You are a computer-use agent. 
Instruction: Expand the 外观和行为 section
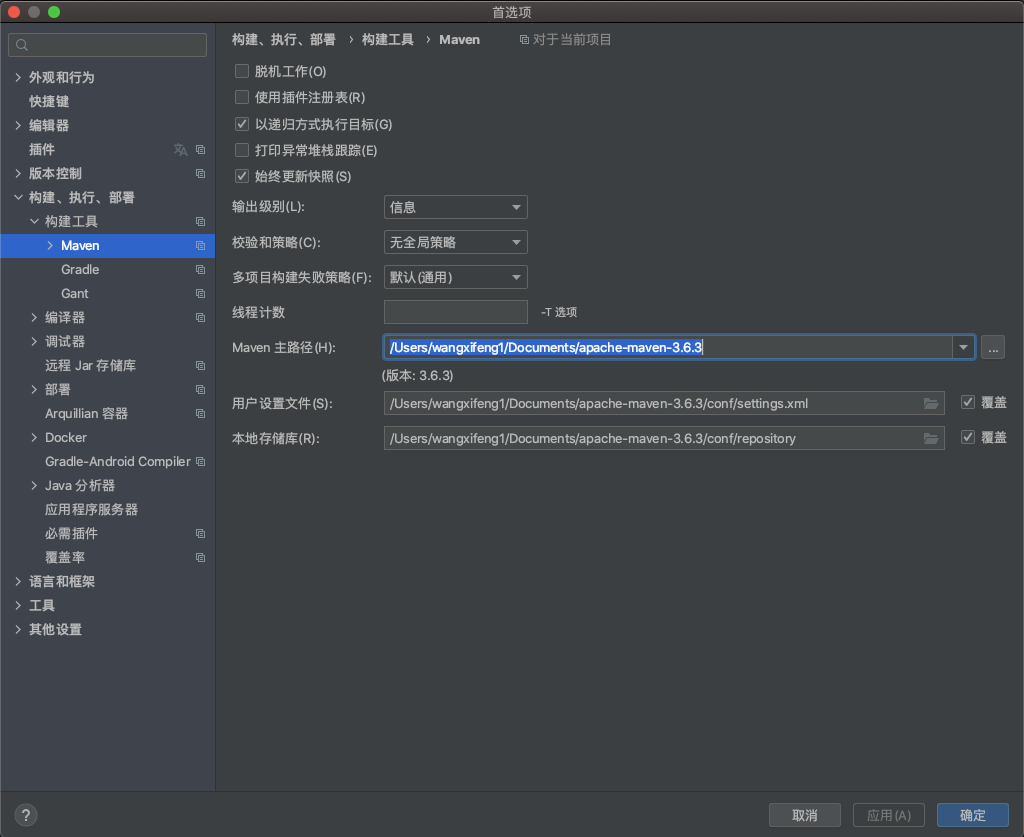click(x=18, y=77)
